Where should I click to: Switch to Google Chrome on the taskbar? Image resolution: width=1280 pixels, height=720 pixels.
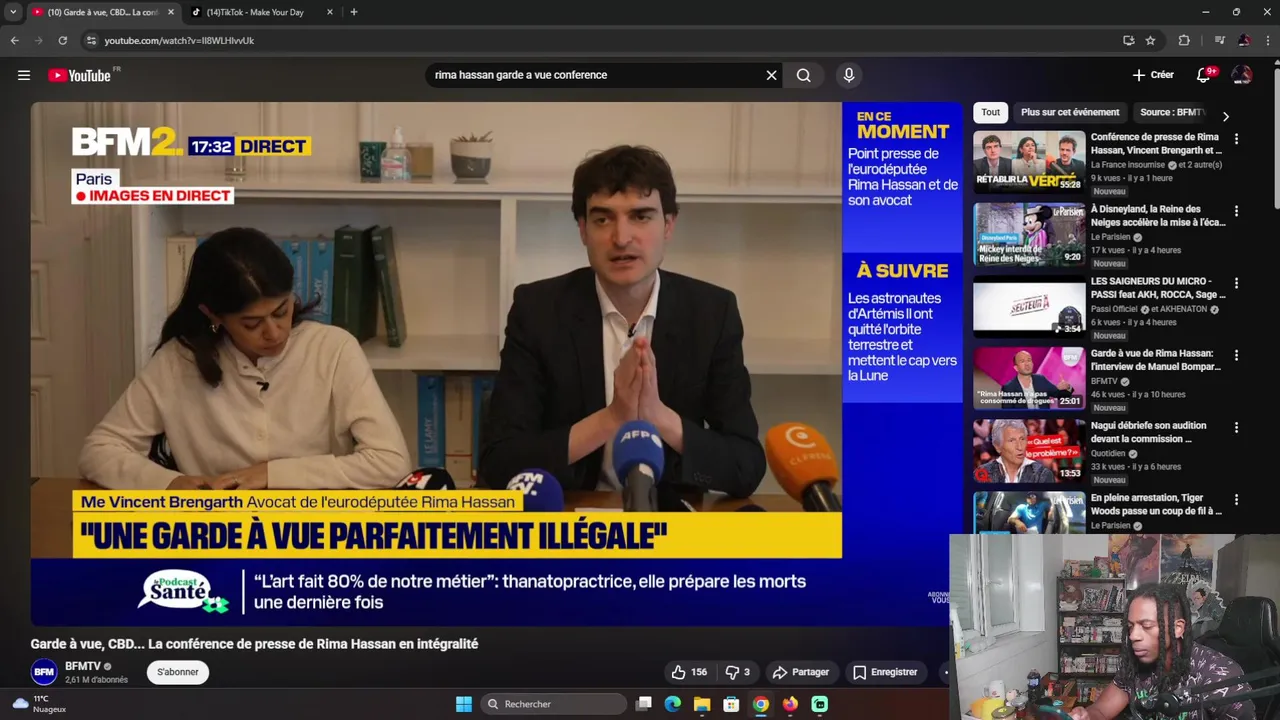(761, 704)
